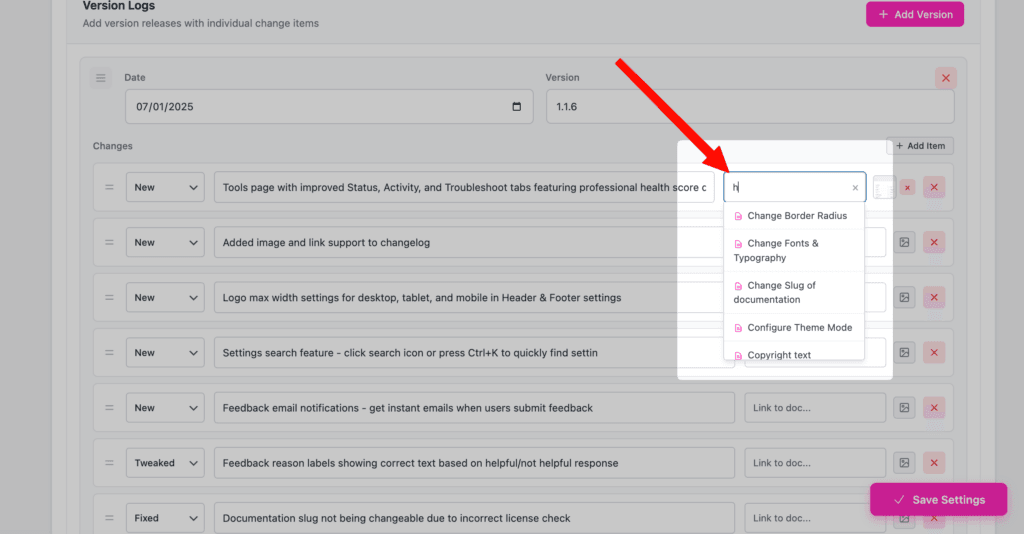Click the Add Item button
This screenshot has width=1024, height=534.
point(919,146)
